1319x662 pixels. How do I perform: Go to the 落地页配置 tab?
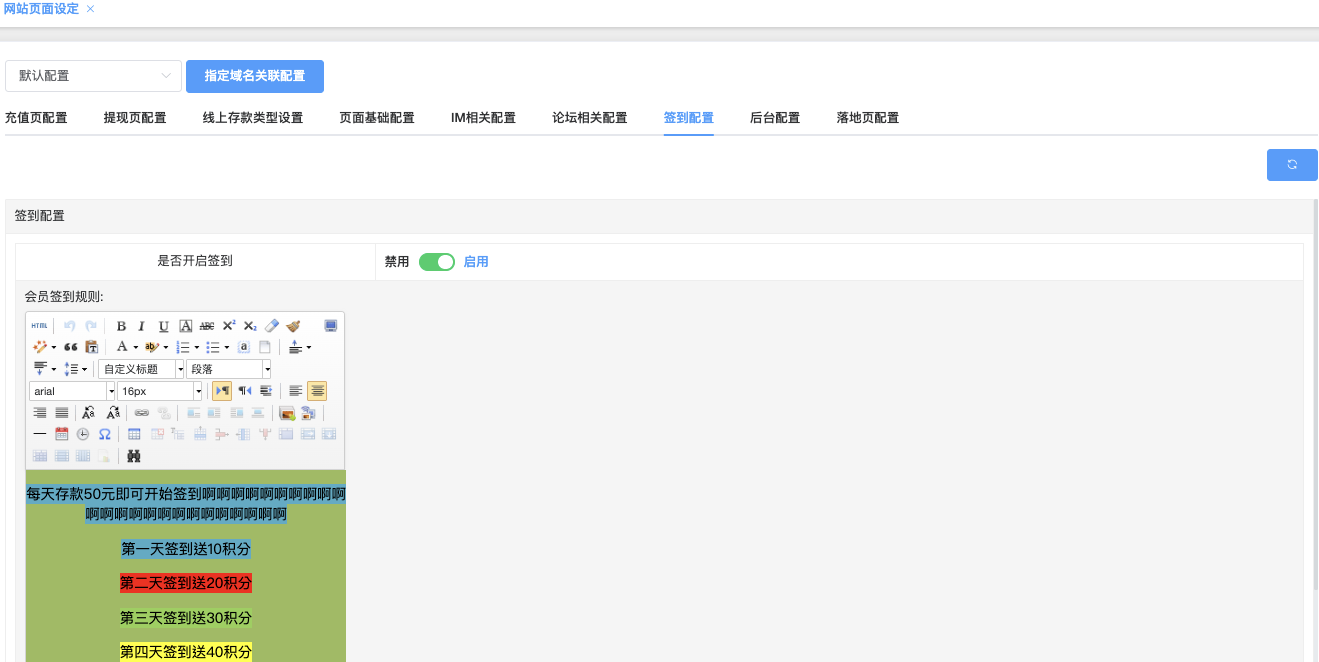coord(867,118)
